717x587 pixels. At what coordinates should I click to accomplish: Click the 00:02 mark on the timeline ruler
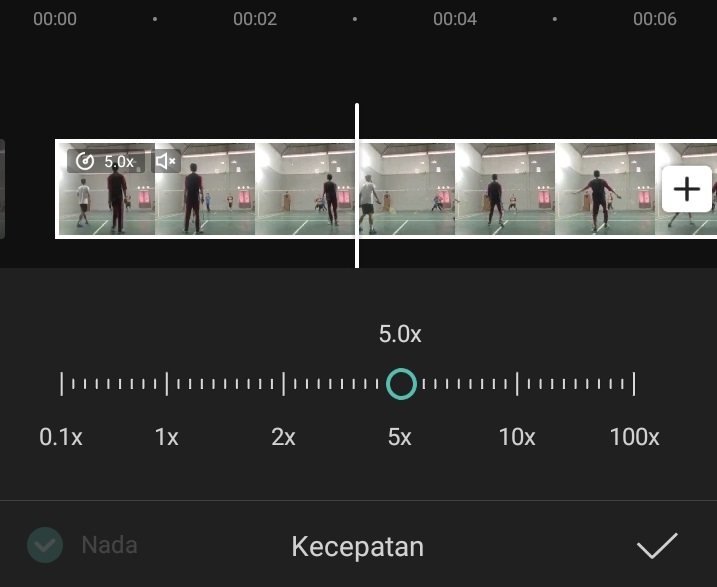[x=255, y=19]
